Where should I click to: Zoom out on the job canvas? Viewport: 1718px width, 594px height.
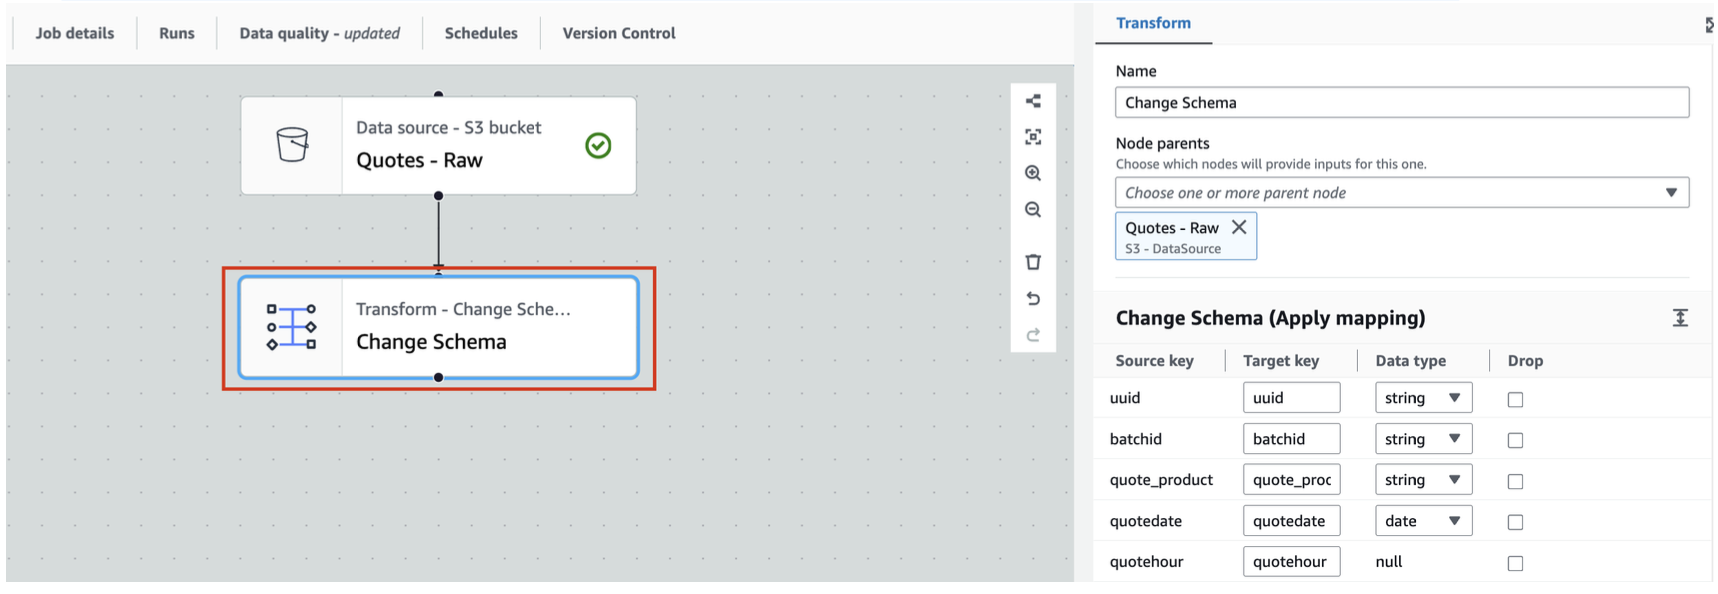click(x=1033, y=210)
